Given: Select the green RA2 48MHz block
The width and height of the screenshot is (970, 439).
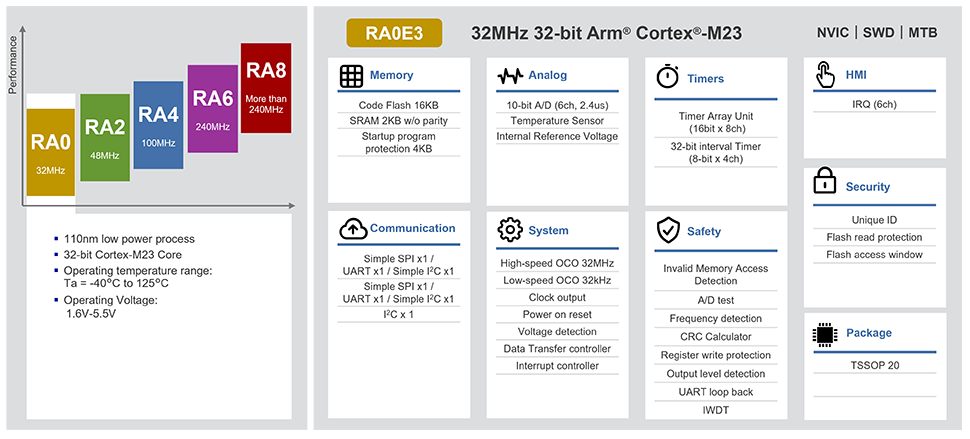Looking at the screenshot, I should tap(105, 137).
